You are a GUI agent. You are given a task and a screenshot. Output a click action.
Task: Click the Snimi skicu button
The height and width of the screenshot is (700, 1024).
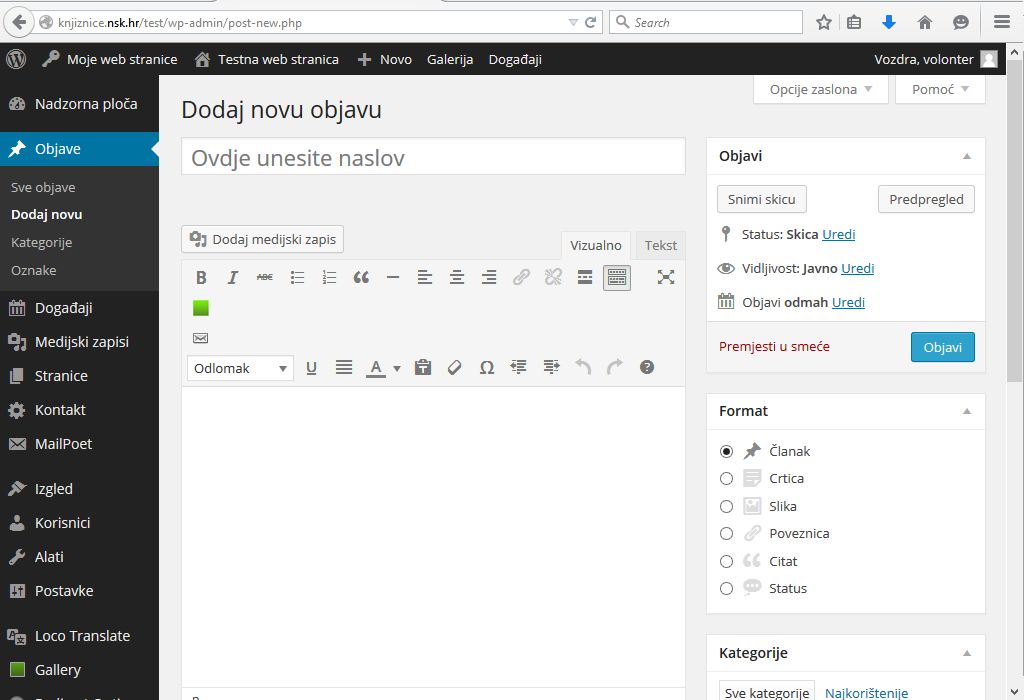click(761, 199)
